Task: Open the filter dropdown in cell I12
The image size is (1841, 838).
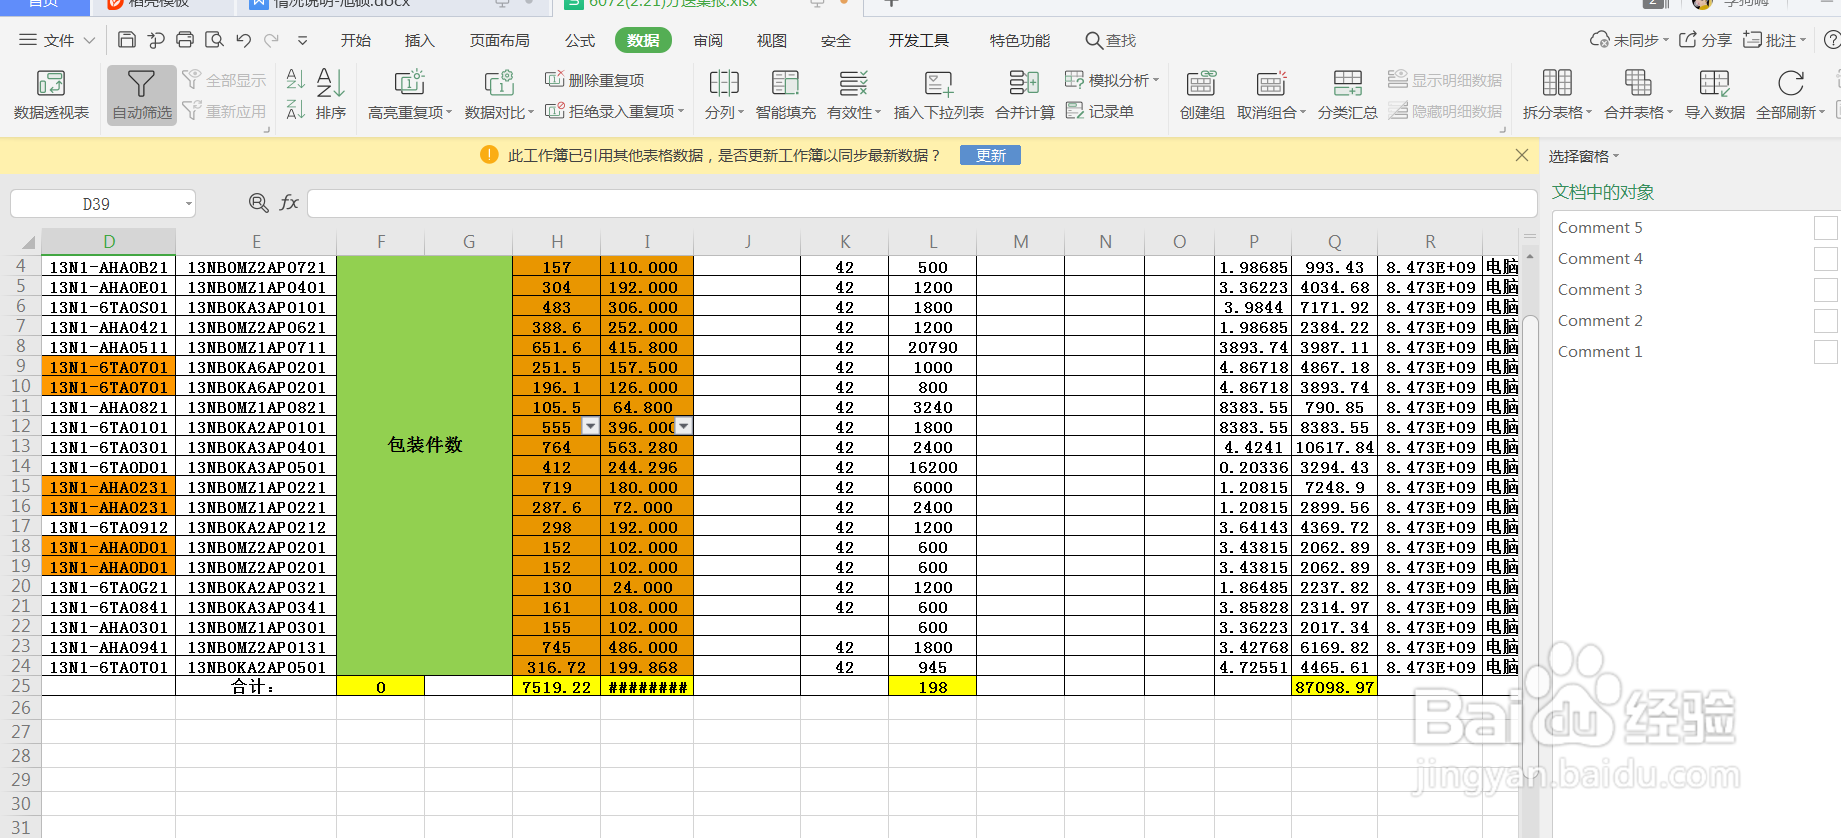Action: [683, 426]
